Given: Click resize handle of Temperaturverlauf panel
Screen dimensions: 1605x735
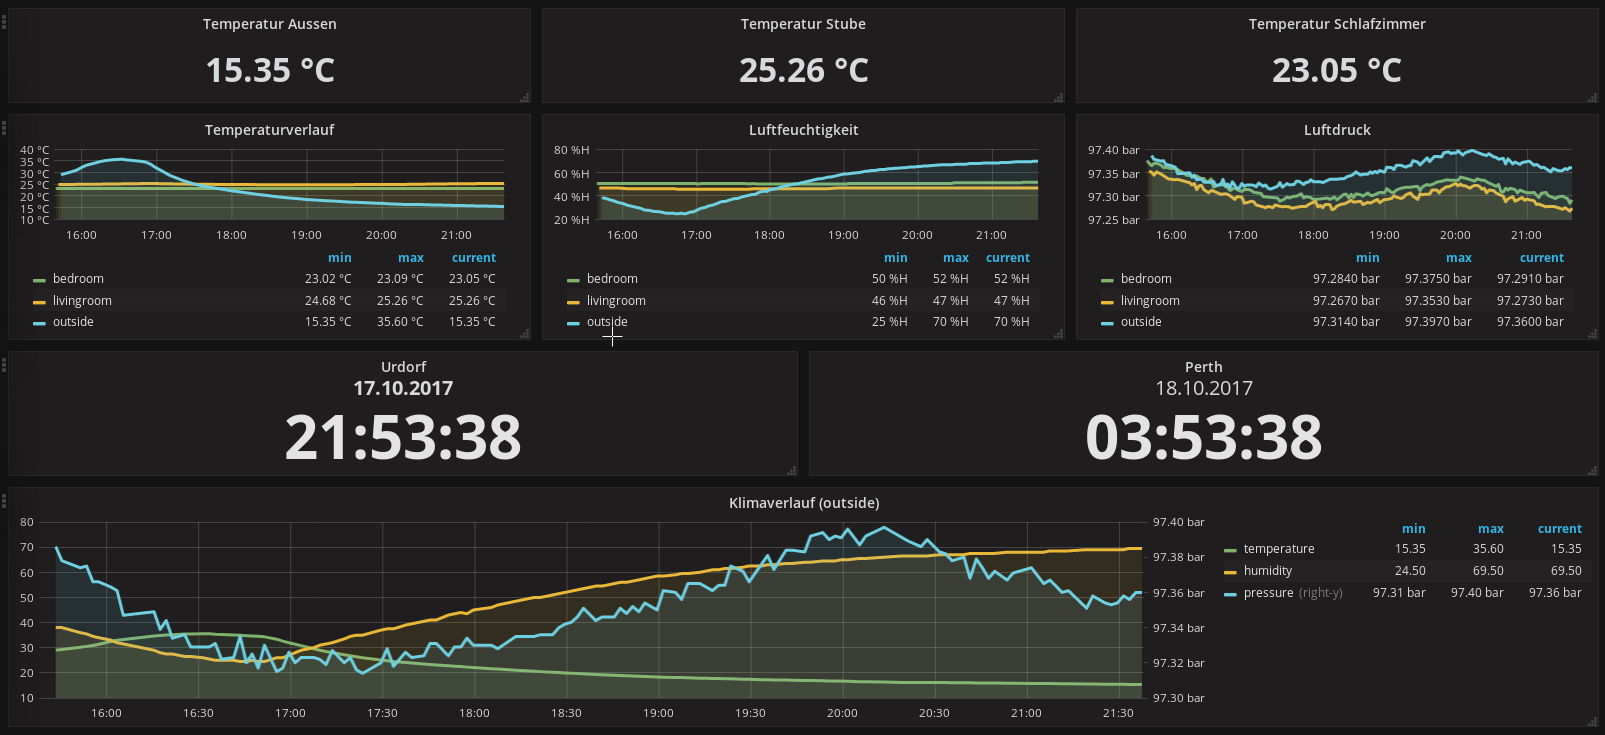Looking at the screenshot, I should click(x=525, y=334).
